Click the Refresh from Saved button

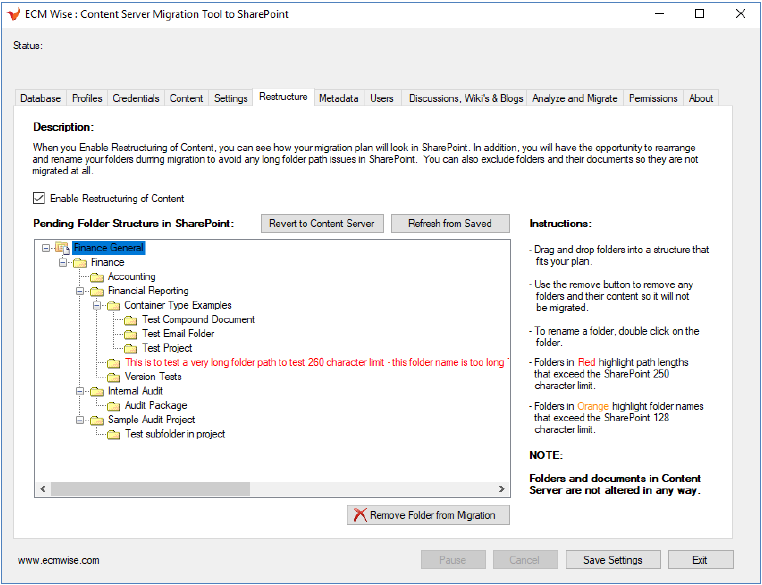pyautogui.click(x=449, y=223)
